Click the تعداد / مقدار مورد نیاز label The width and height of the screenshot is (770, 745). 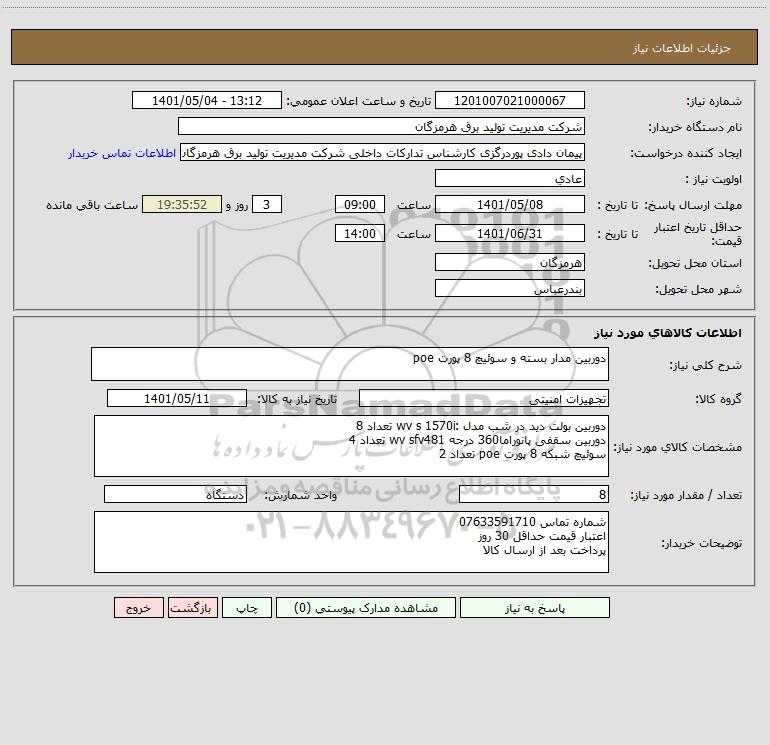[x=686, y=496]
